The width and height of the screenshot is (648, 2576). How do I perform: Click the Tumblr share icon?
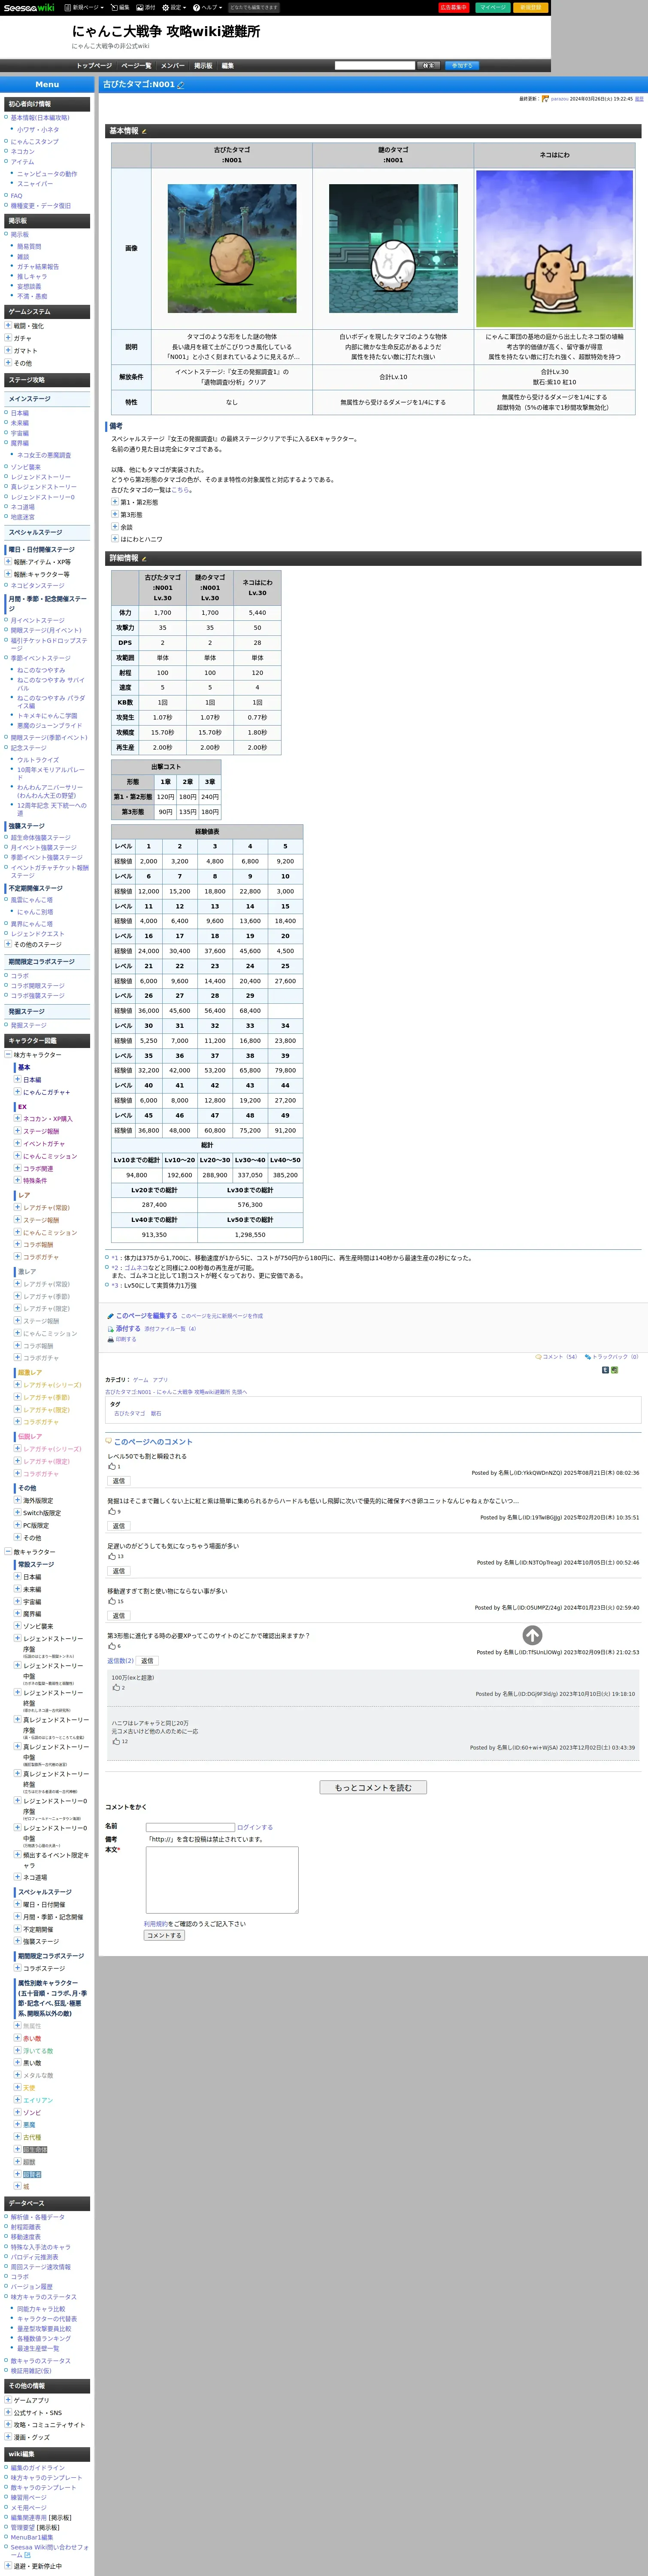(x=605, y=1370)
